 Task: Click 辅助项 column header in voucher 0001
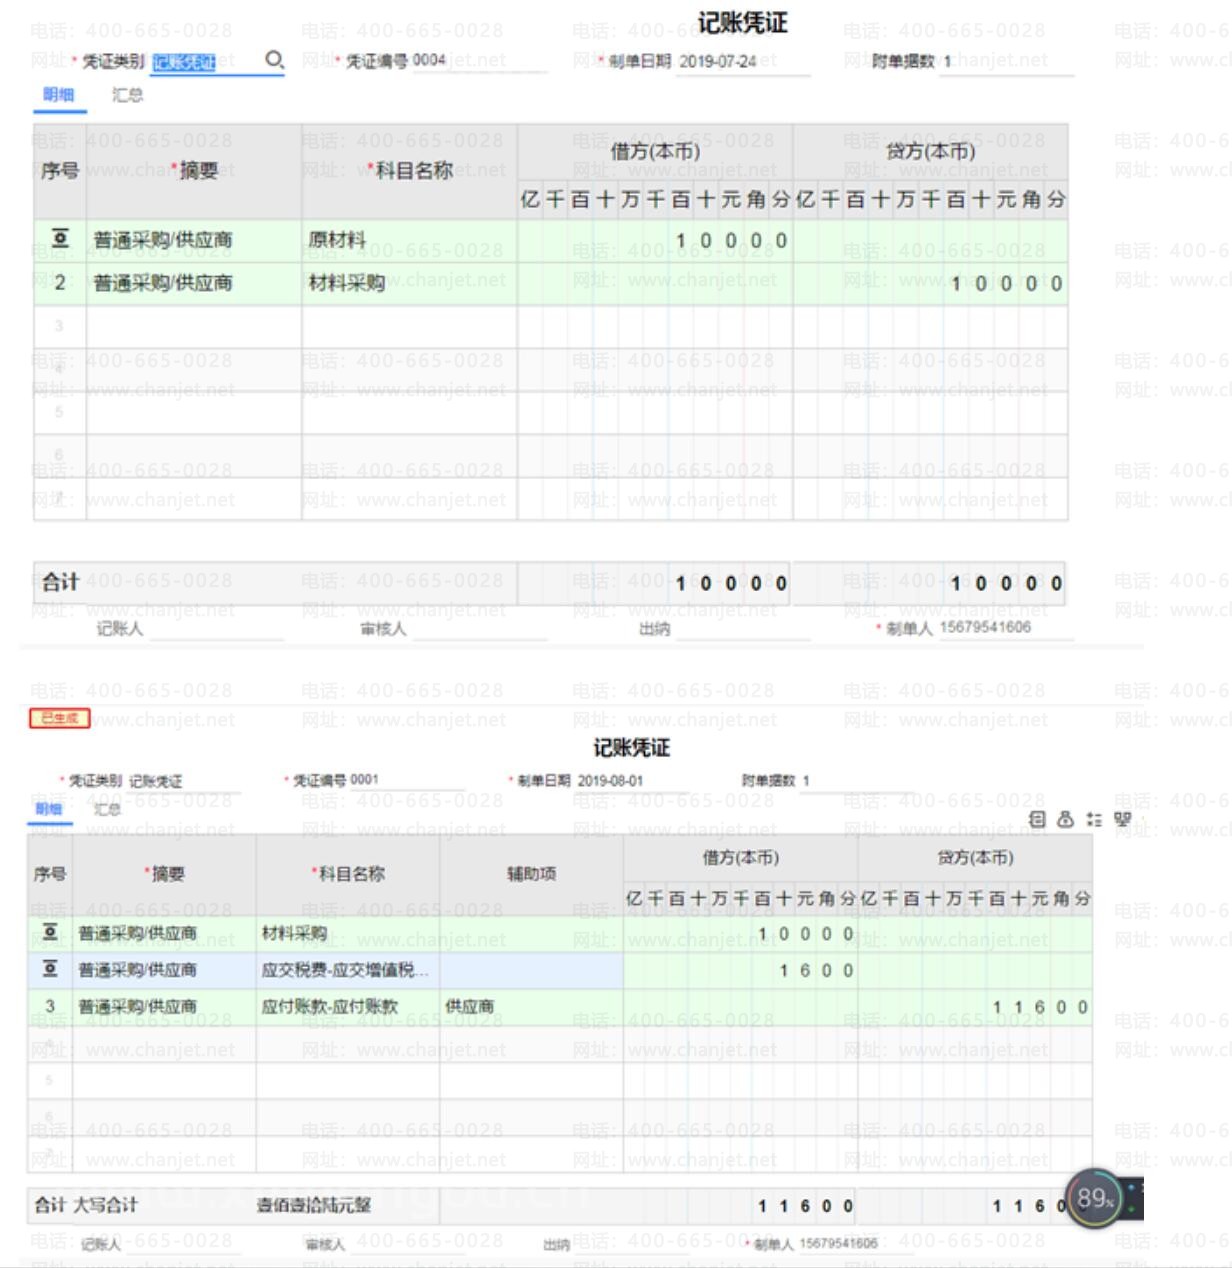coord(531,873)
